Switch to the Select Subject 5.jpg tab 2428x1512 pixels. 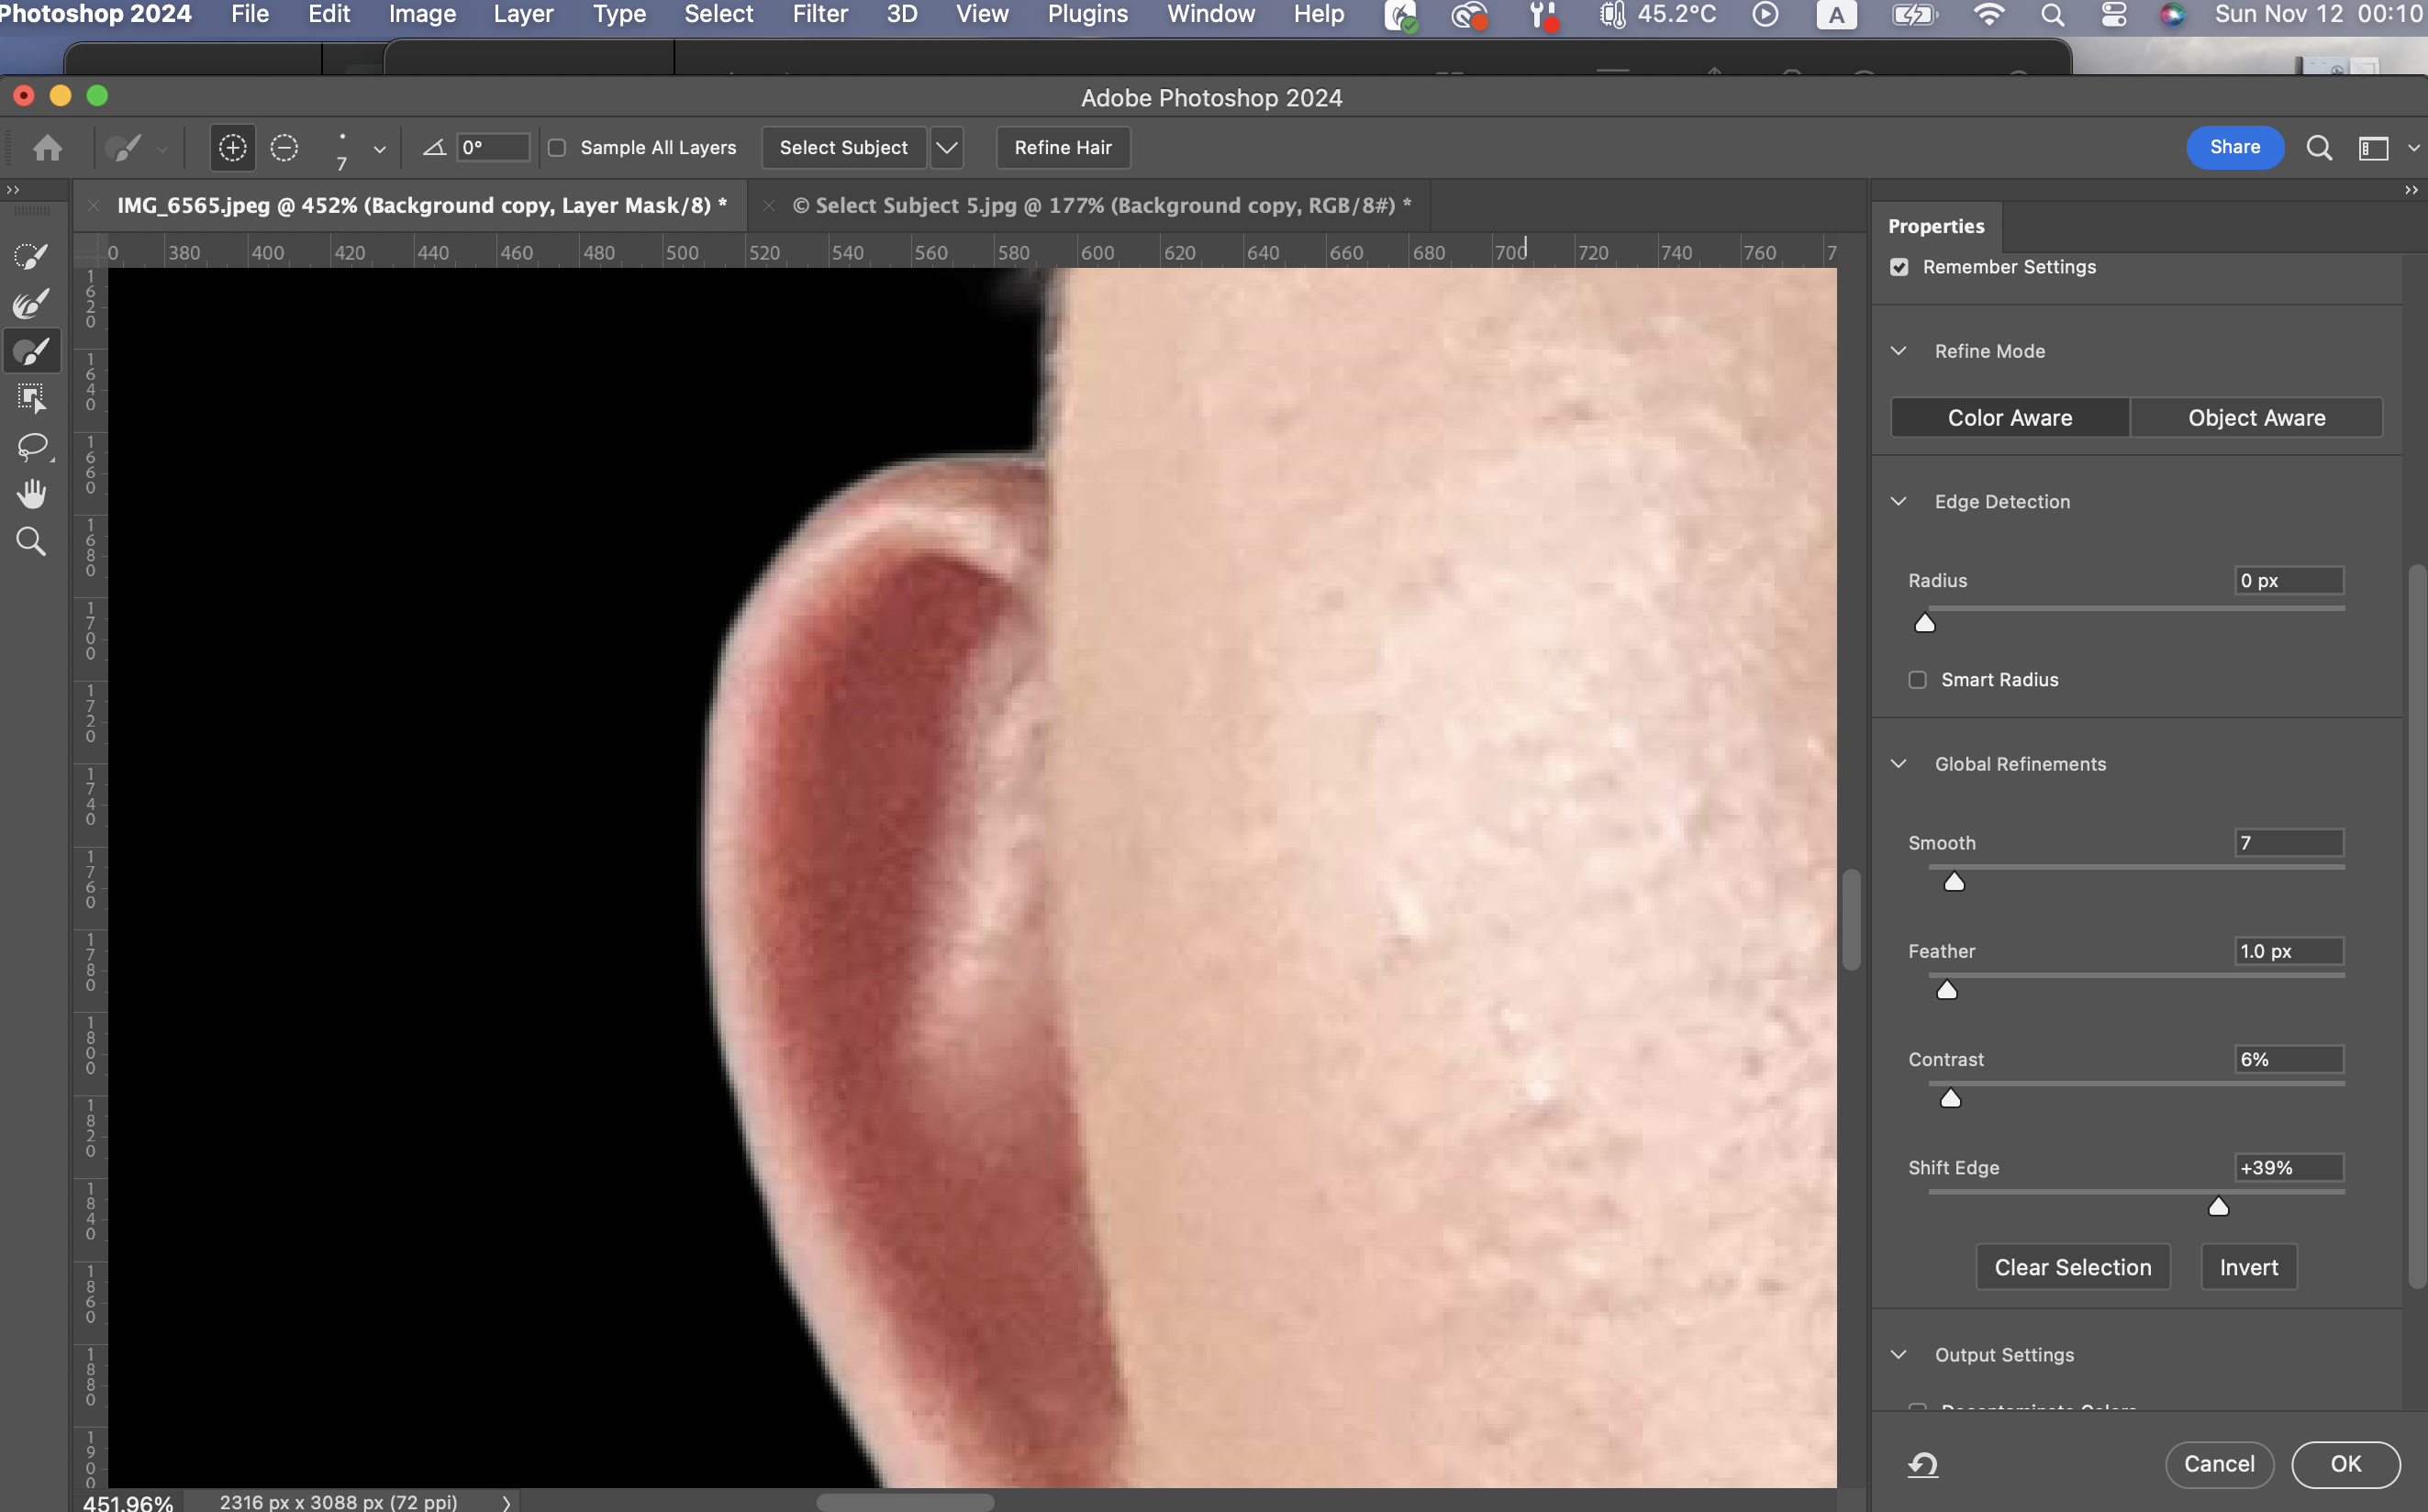(x=1101, y=206)
